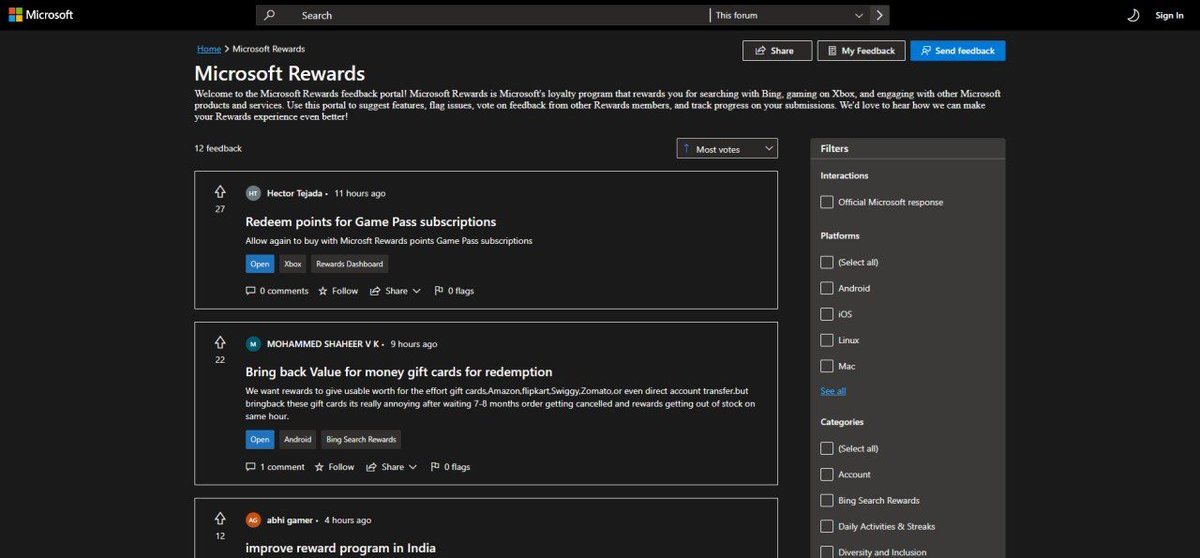The width and height of the screenshot is (1200, 558).
Task: Click the Sign In link
Action: pyautogui.click(x=1169, y=15)
